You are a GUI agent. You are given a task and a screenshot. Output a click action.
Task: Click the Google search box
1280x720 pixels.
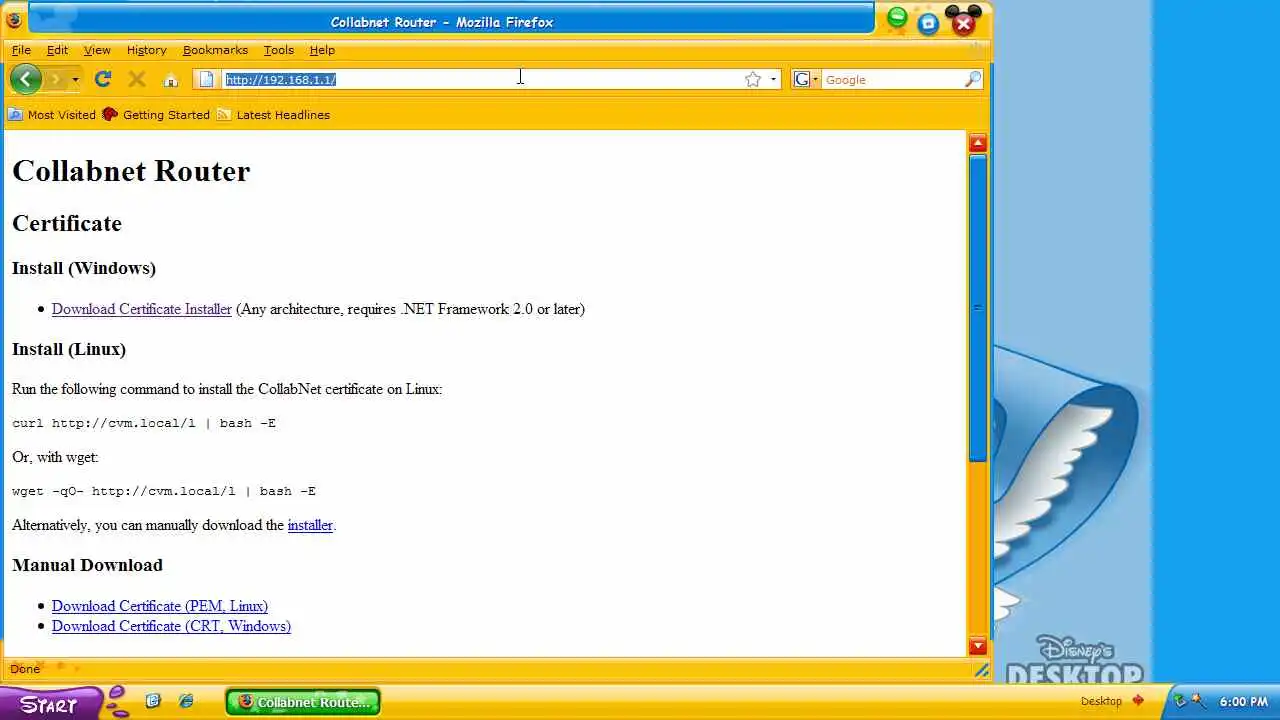tap(892, 79)
